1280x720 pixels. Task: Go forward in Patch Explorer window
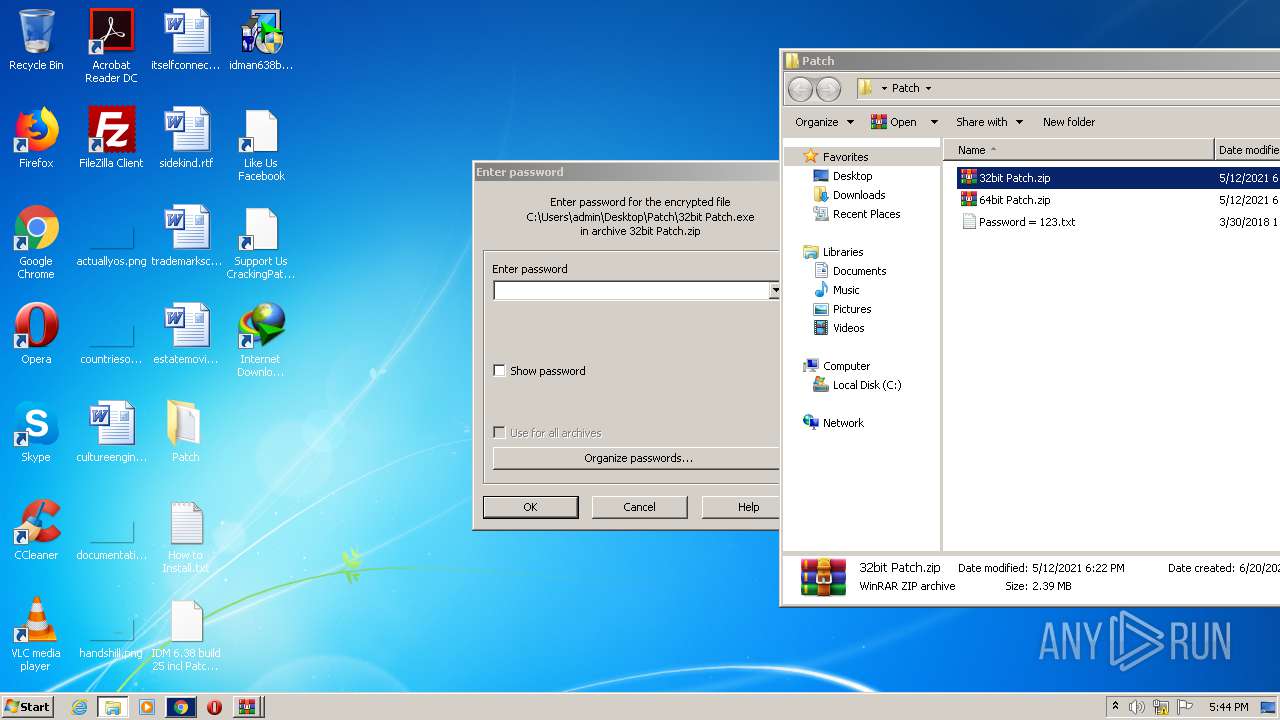pos(828,89)
